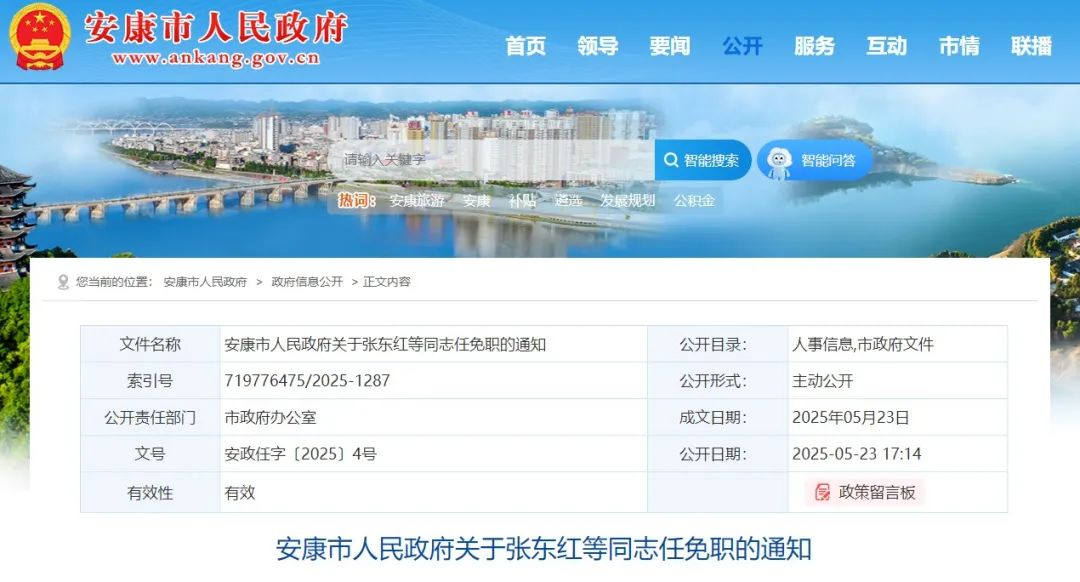Click the article headline below table
The height and width of the screenshot is (582, 1080).
pyautogui.click(x=544, y=549)
